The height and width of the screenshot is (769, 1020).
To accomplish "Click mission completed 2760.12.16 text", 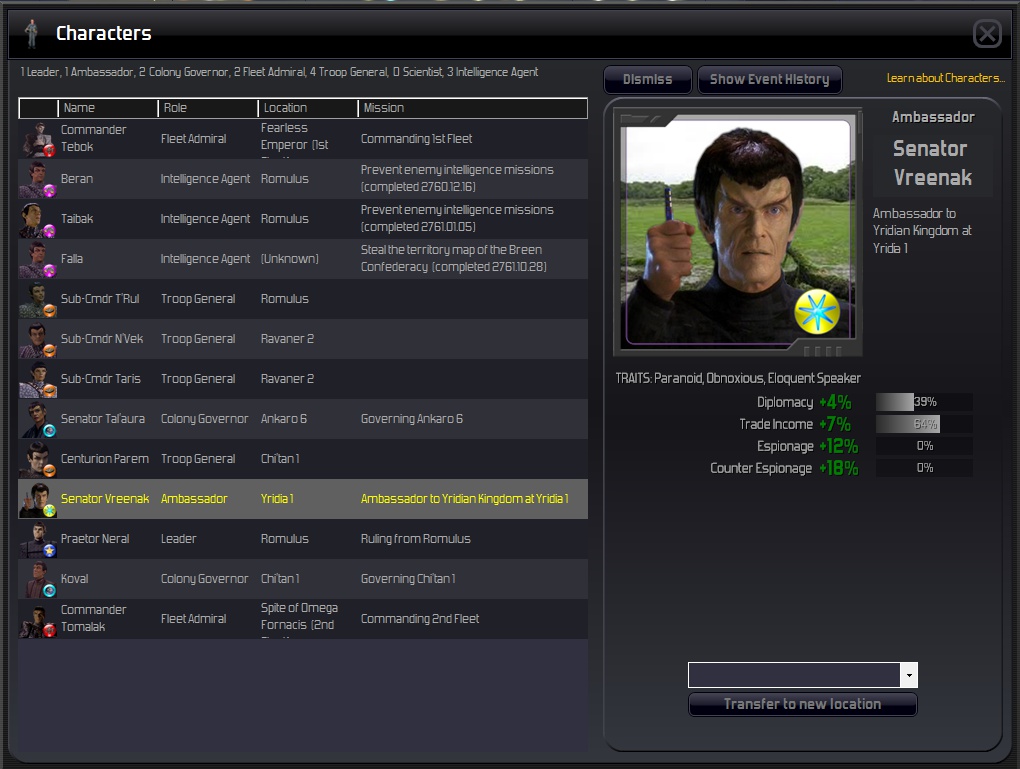I will (x=418, y=187).
